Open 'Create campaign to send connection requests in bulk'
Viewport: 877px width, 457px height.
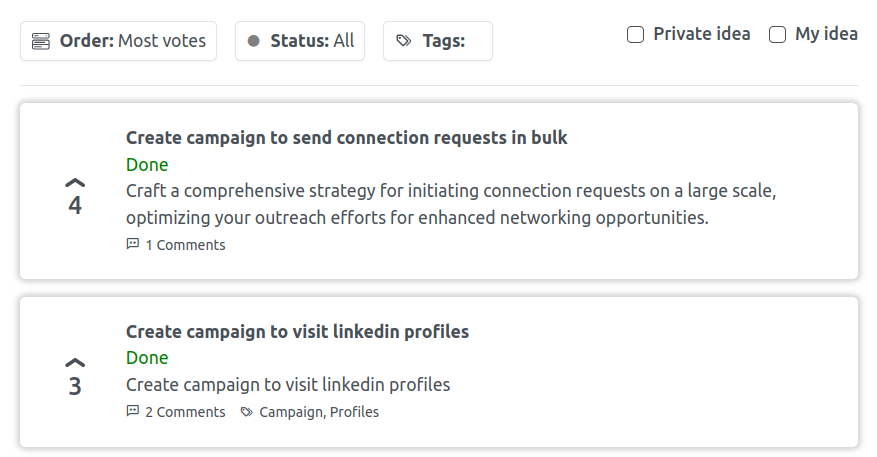tap(346, 138)
